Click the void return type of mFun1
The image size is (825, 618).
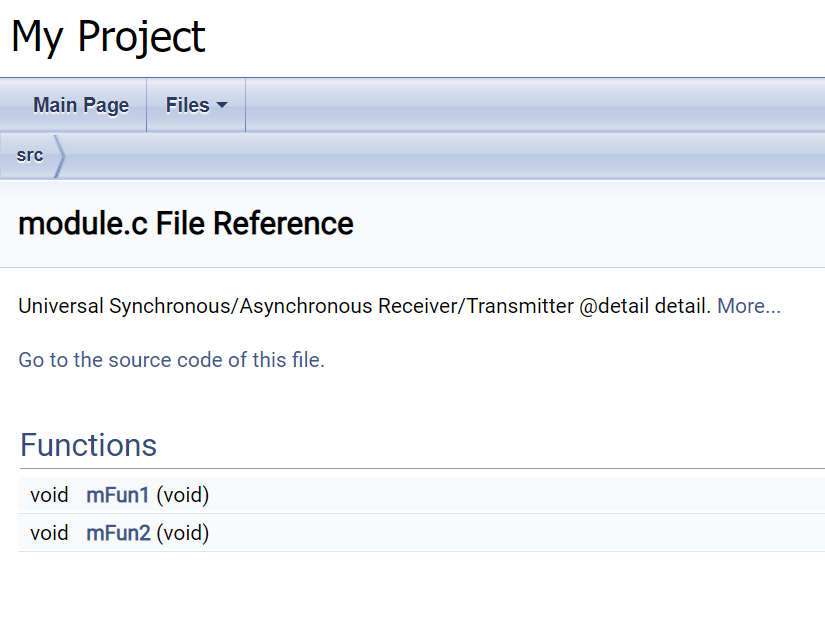pyautogui.click(x=49, y=495)
